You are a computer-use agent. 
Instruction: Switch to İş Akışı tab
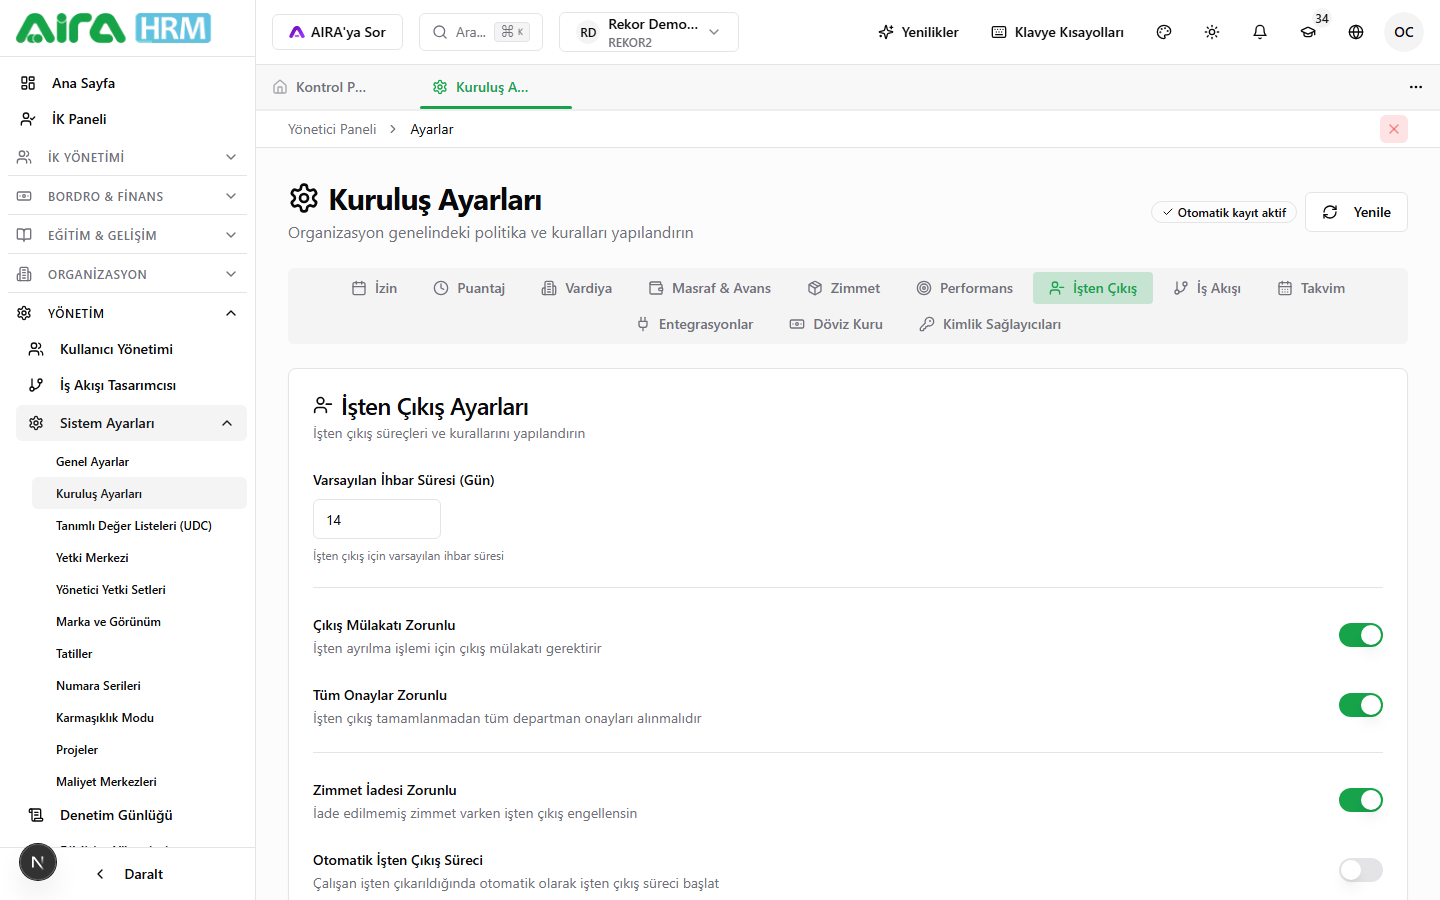pyautogui.click(x=1207, y=288)
